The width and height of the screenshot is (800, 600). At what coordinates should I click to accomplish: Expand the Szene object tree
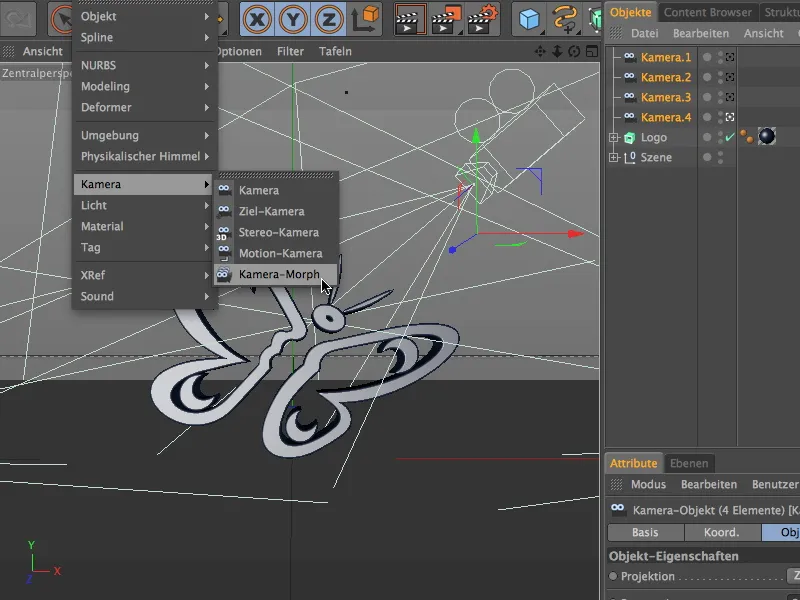(x=614, y=157)
